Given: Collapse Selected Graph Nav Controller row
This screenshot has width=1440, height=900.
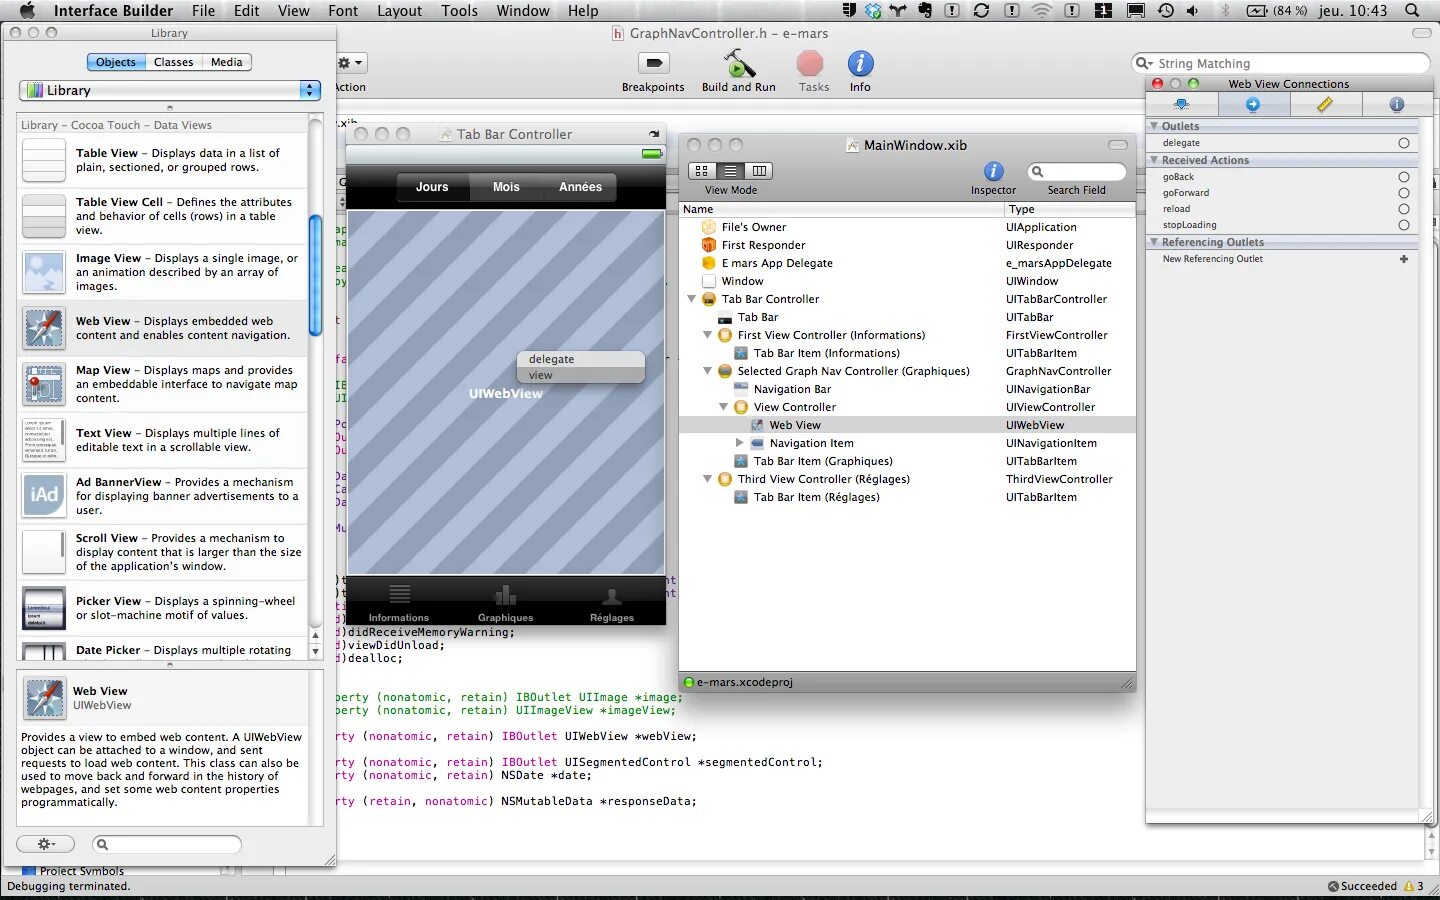Looking at the screenshot, I should click(707, 371).
